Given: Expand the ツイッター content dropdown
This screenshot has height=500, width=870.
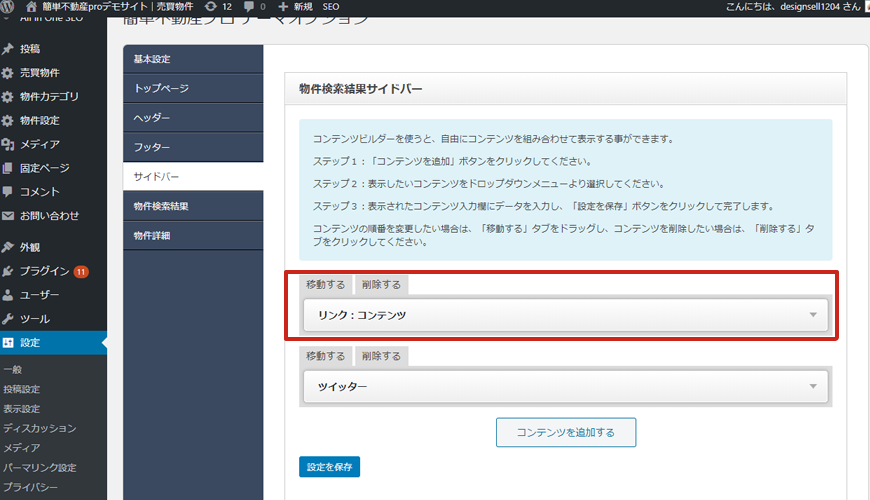Looking at the screenshot, I should [x=813, y=386].
